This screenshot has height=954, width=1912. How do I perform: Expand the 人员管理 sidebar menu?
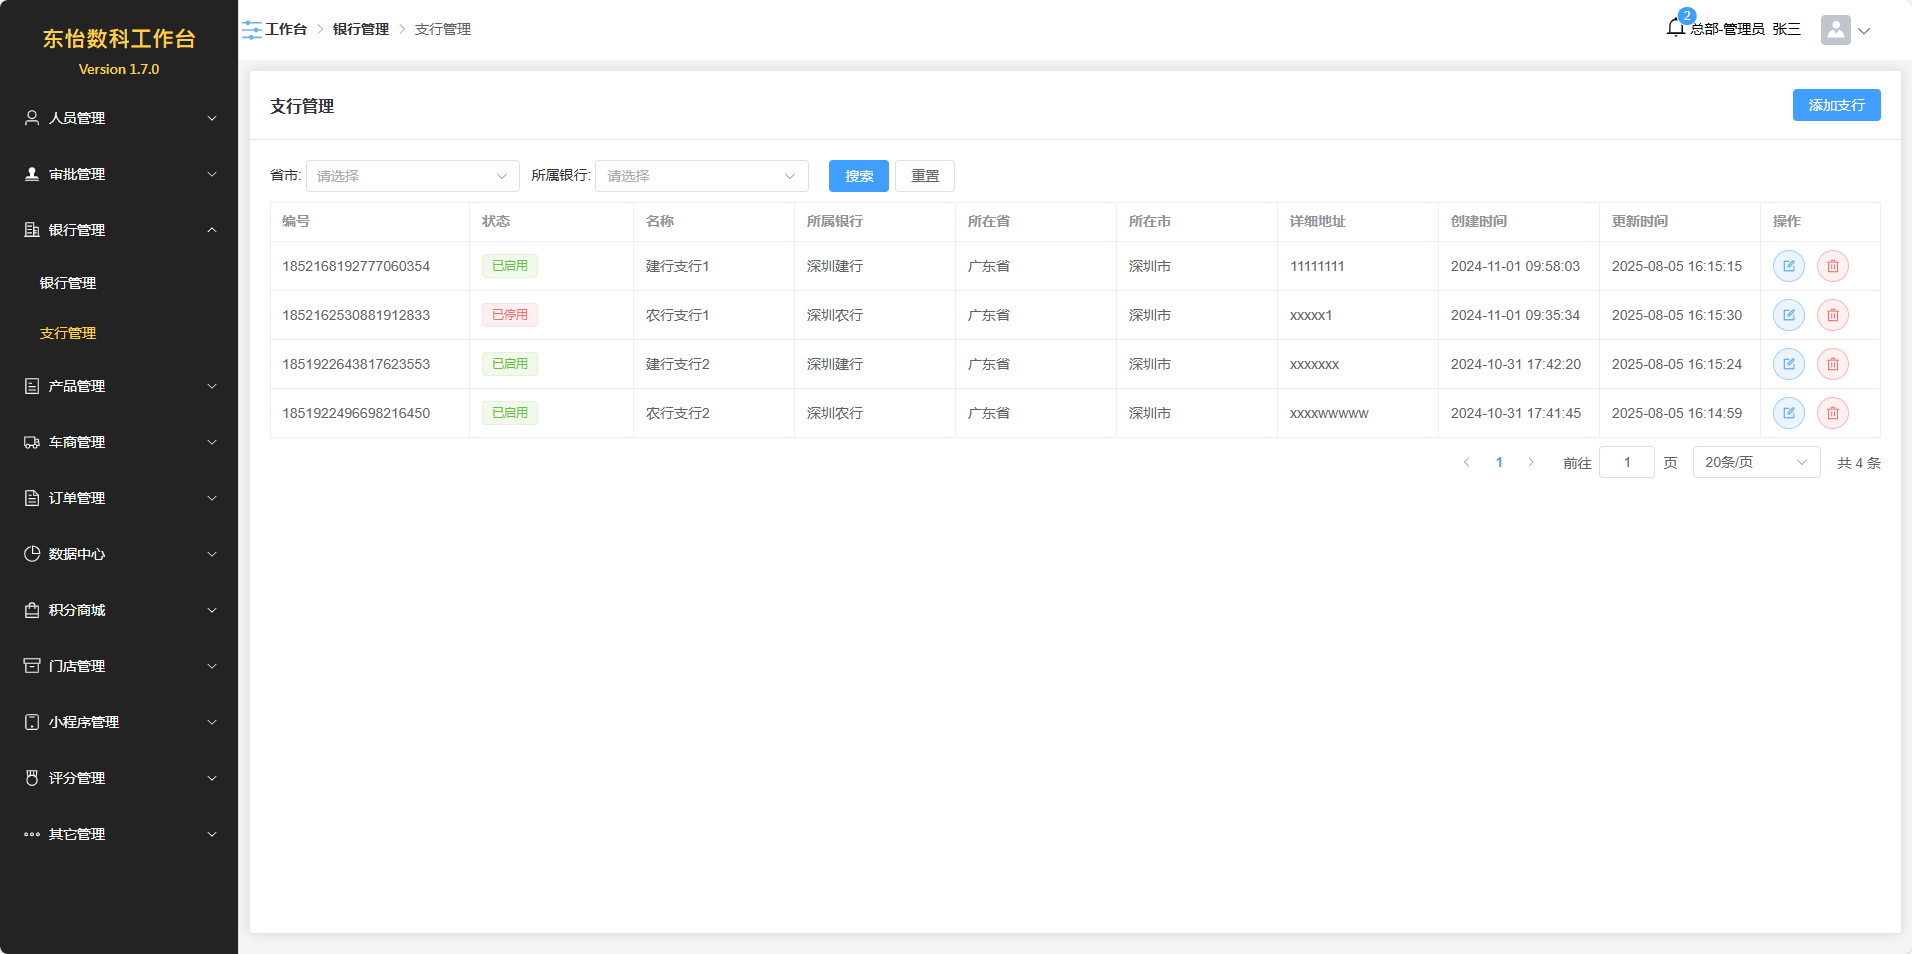119,118
